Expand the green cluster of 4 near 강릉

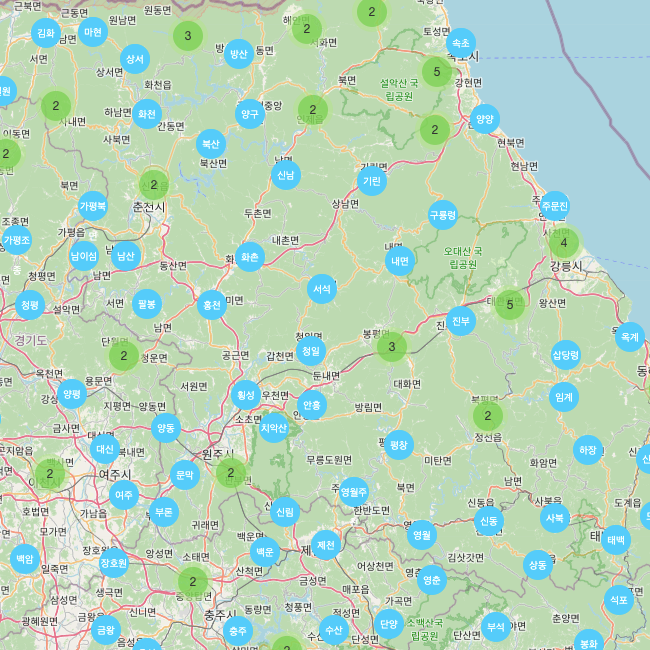click(x=564, y=243)
